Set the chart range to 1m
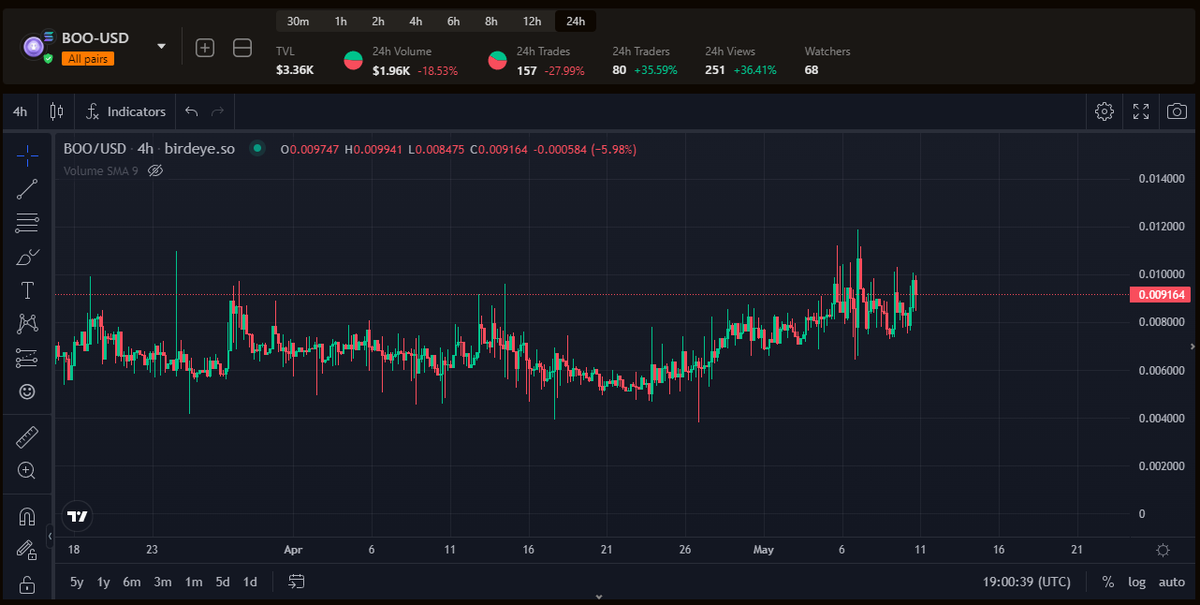This screenshot has width=1200, height=605. click(194, 582)
